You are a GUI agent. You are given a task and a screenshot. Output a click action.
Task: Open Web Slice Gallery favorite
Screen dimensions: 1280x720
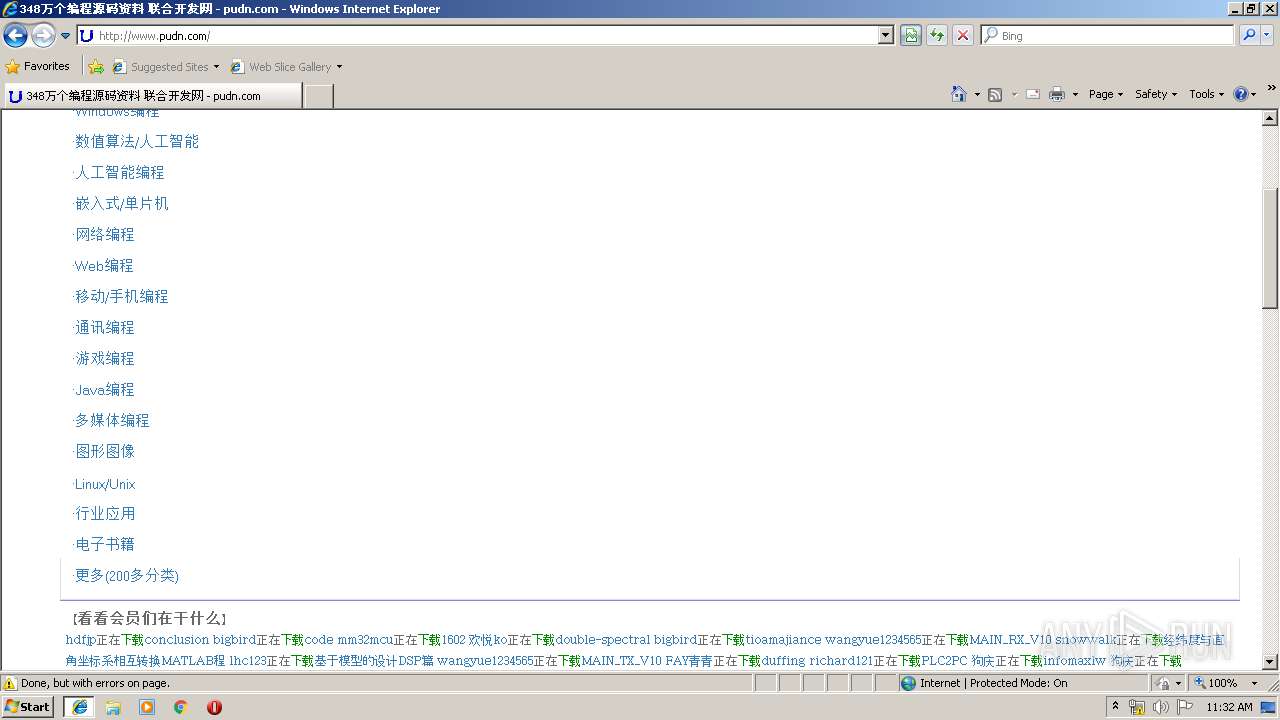click(x=287, y=67)
